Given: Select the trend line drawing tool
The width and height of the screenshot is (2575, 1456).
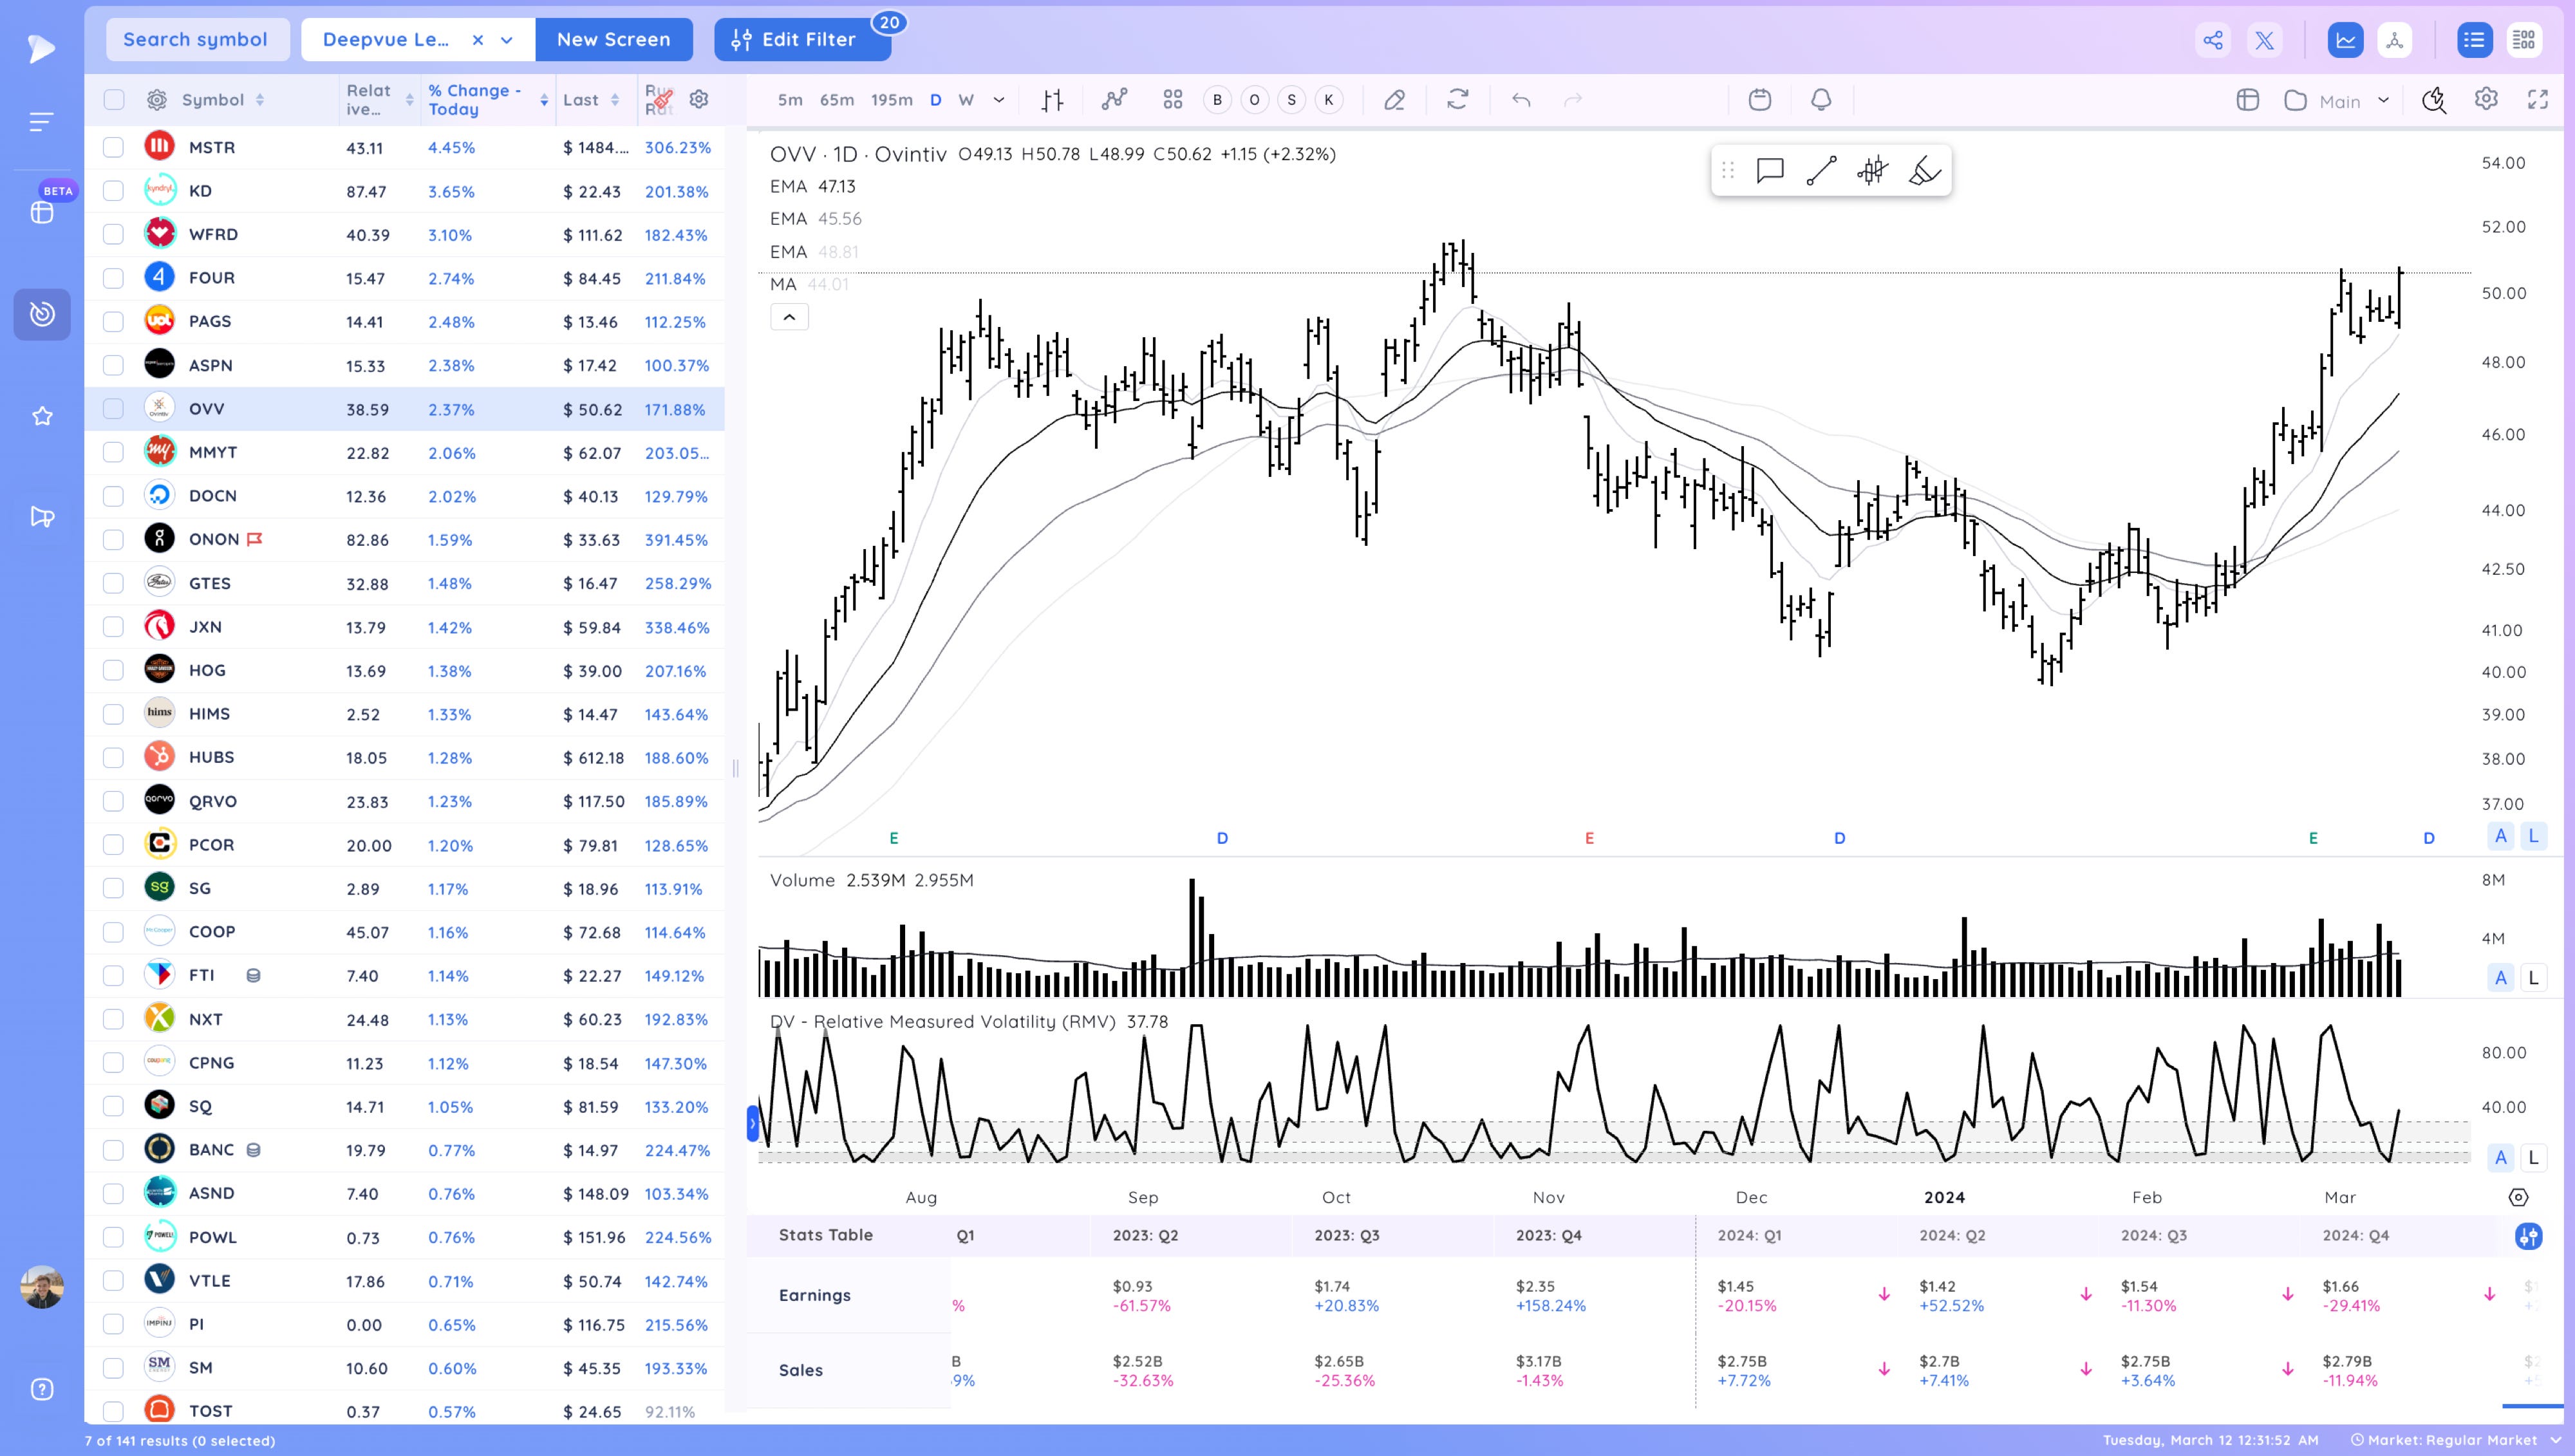Looking at the screenshot, I should 1821,171.
